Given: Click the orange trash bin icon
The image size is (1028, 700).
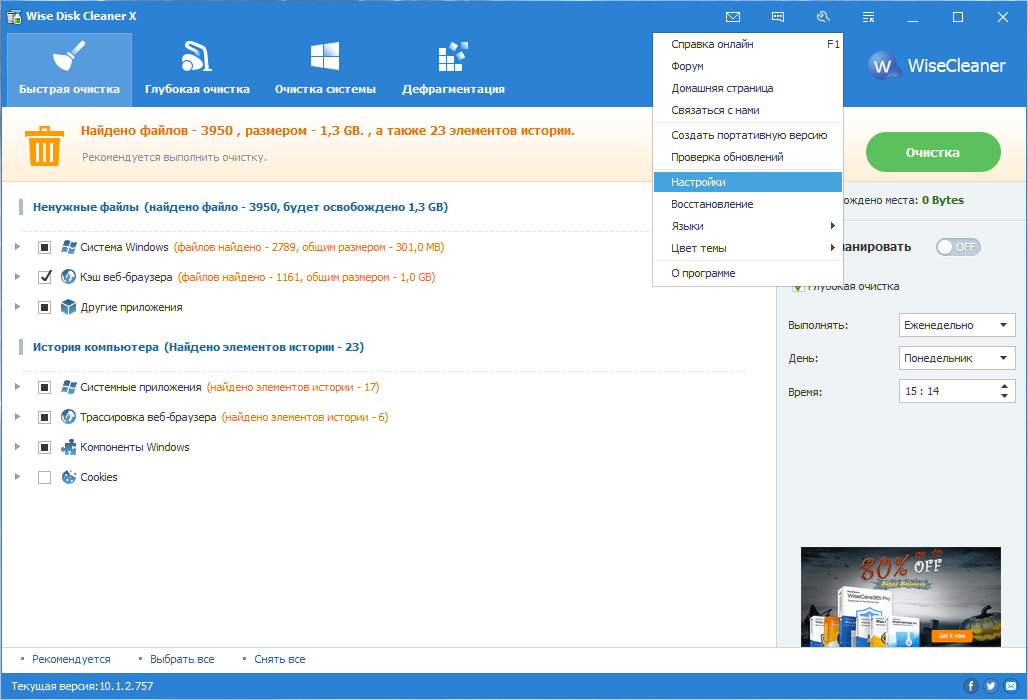Looking at the screenshot, I should 44,146.
